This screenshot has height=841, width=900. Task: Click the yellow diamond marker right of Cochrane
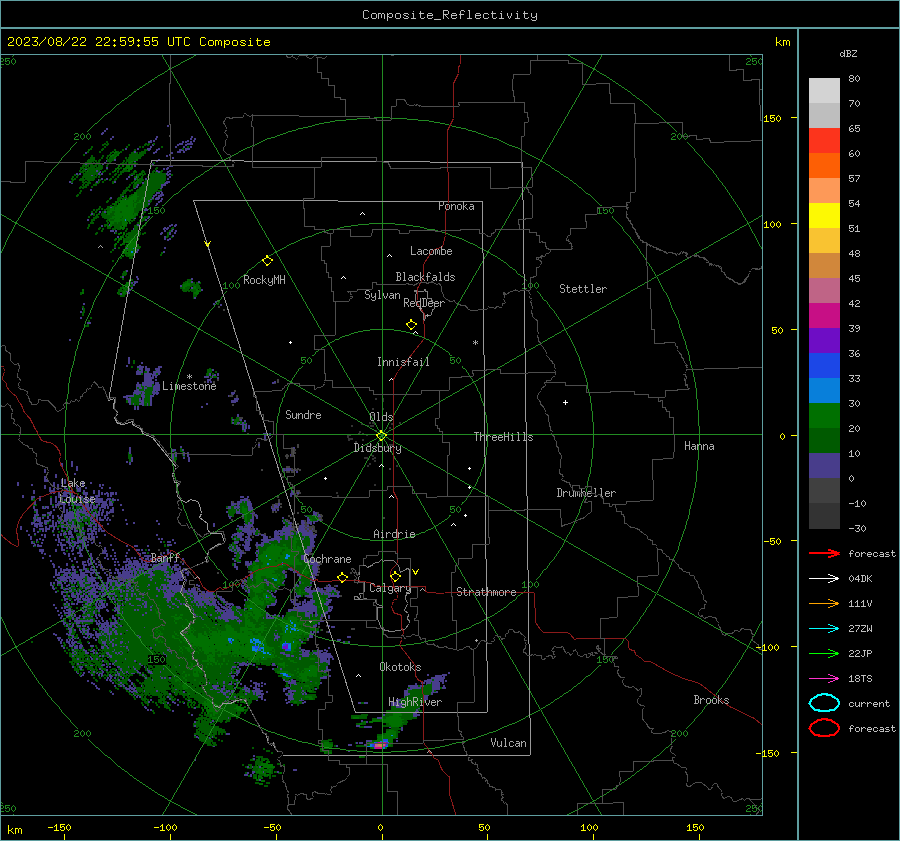[x=342, y=577]
